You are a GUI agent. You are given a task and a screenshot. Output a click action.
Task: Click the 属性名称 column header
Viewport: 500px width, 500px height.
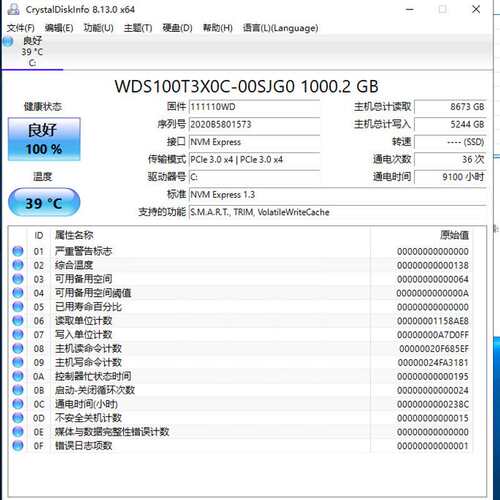tap(74, 235)
